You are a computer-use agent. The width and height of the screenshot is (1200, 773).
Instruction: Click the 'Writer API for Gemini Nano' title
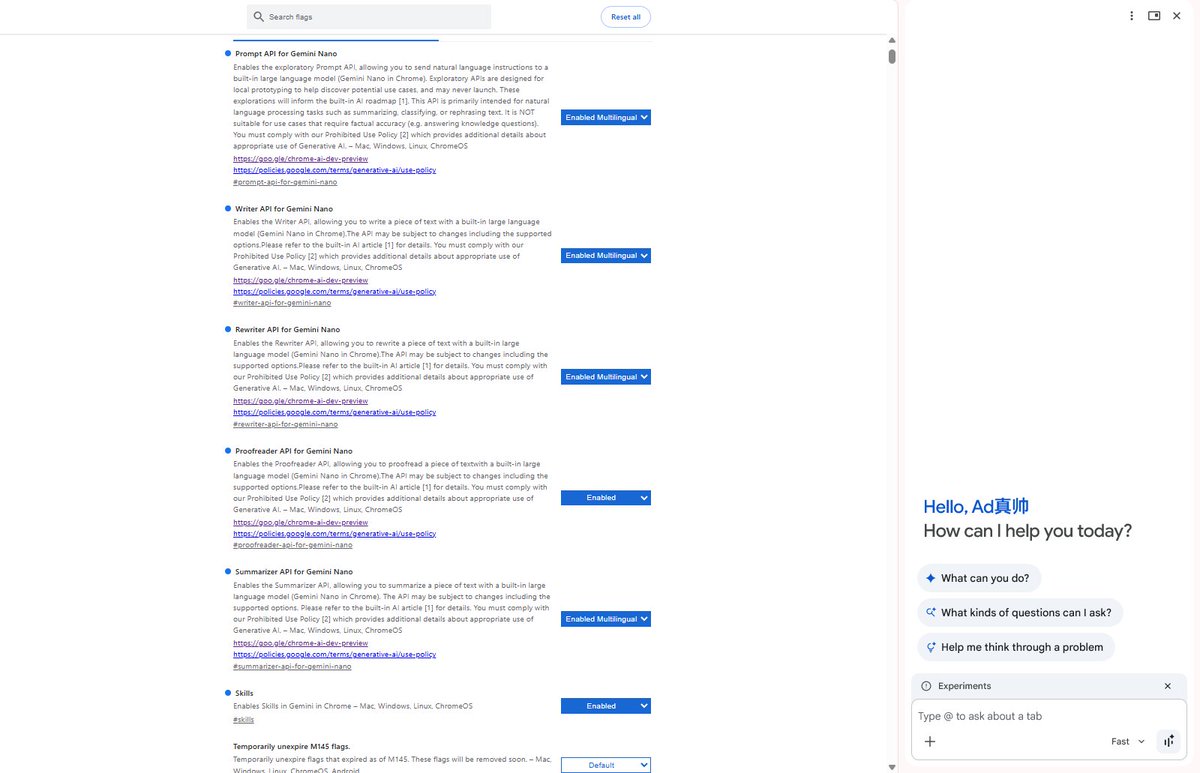click(x=284, y=209)
